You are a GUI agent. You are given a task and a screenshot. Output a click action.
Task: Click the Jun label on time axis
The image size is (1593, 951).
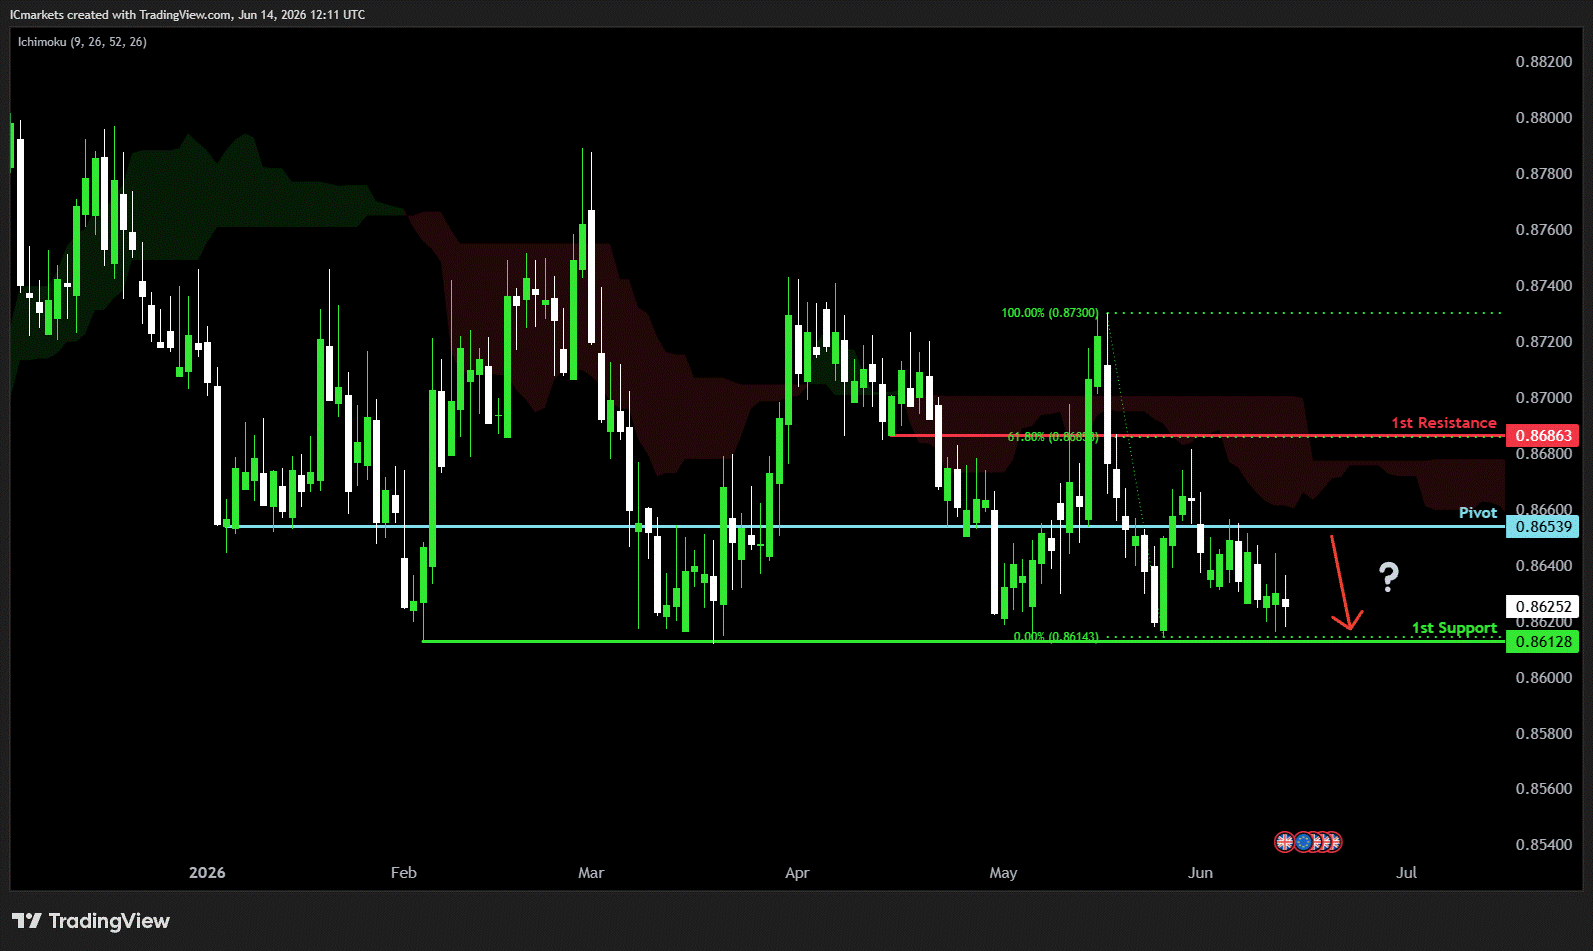[1200, 872]
